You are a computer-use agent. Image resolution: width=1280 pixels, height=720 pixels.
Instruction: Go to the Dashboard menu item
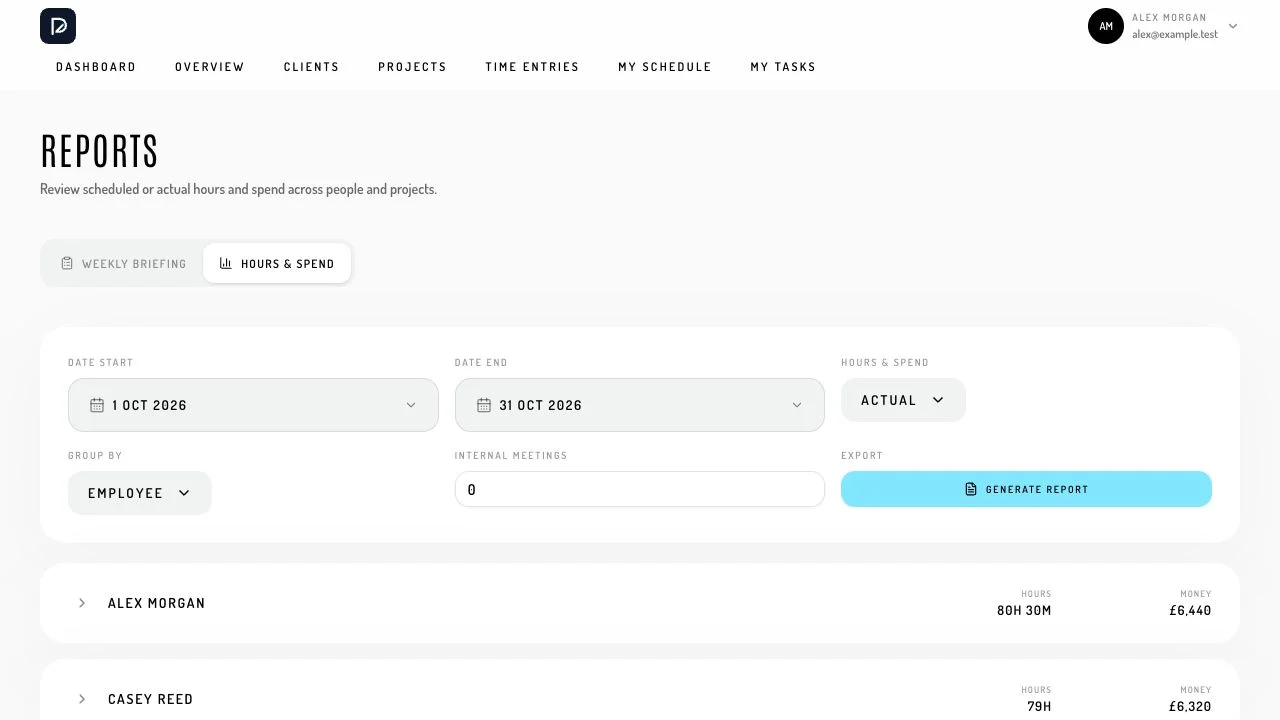click(x=96, y=67)
